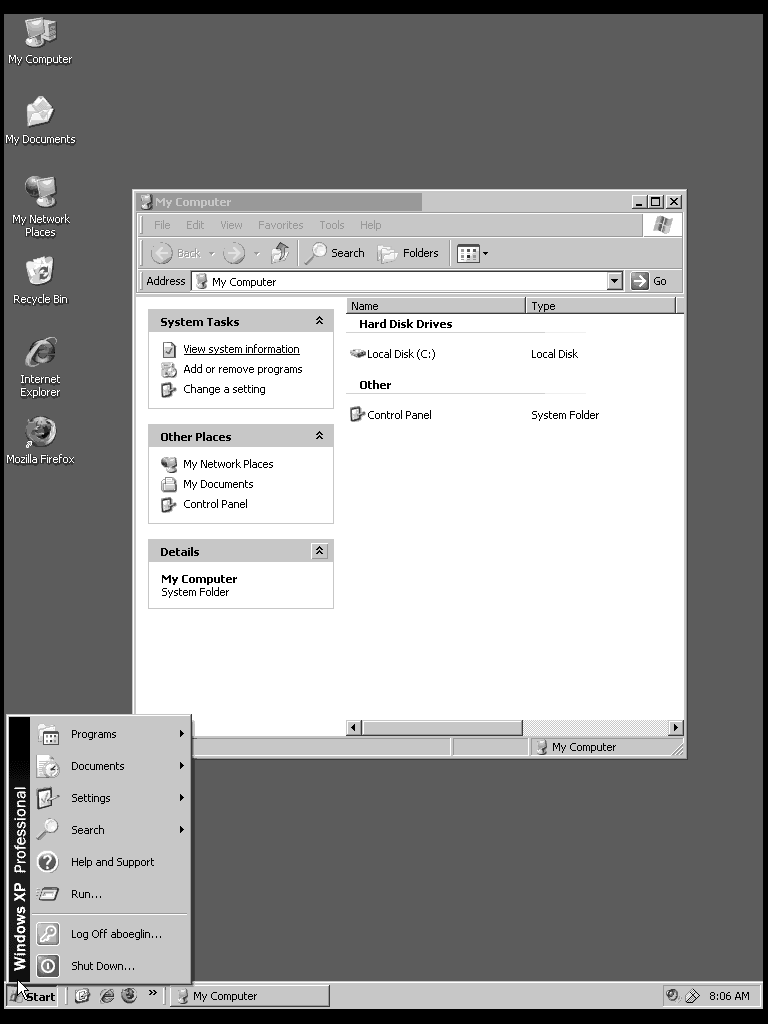Open My Network Places in Other Places

pyautogui.click(x=228, y=464)
